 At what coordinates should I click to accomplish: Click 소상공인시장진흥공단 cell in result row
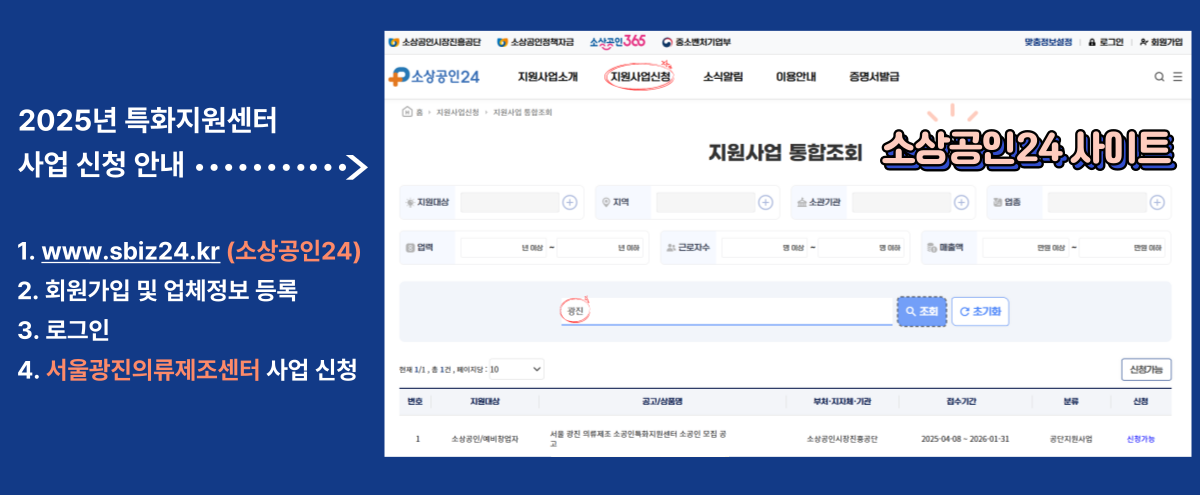841,439
